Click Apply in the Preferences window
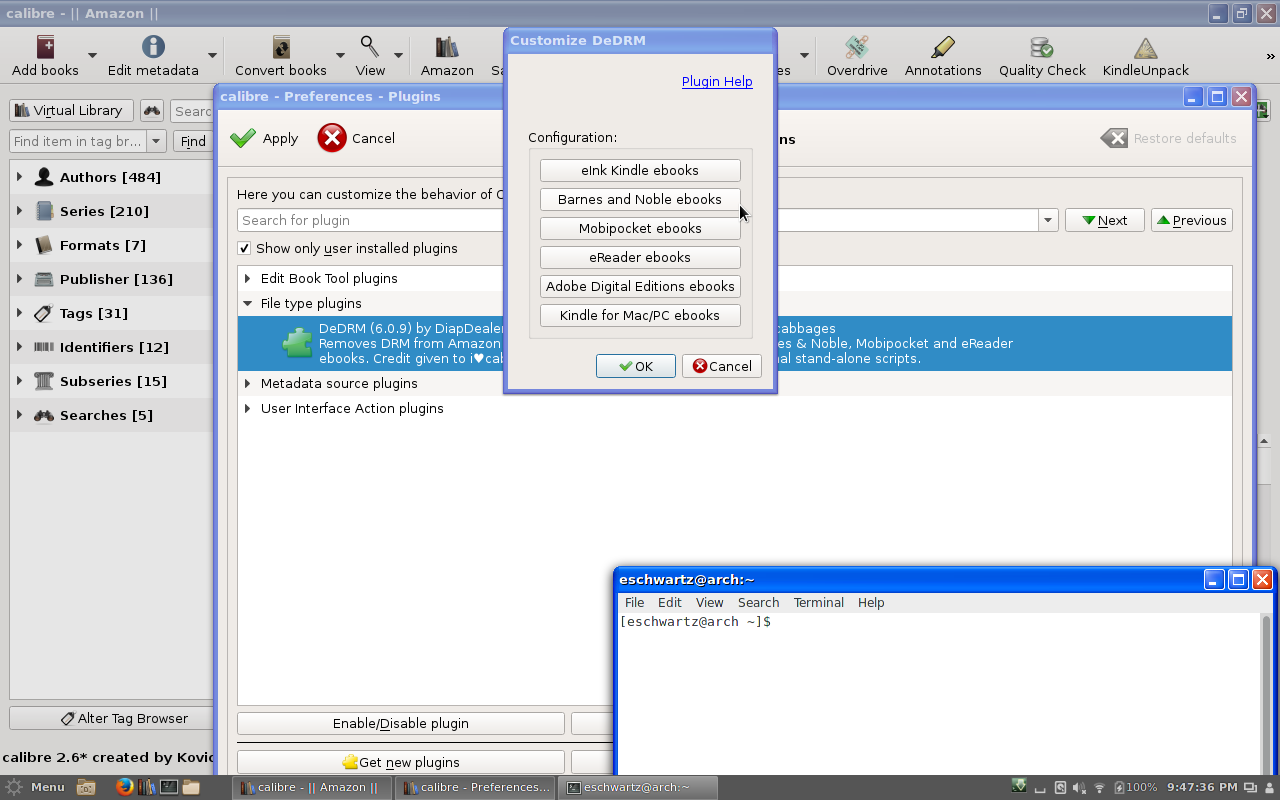Image resolution: width=1280 pixels, height=800 pixels. (264, 138)
